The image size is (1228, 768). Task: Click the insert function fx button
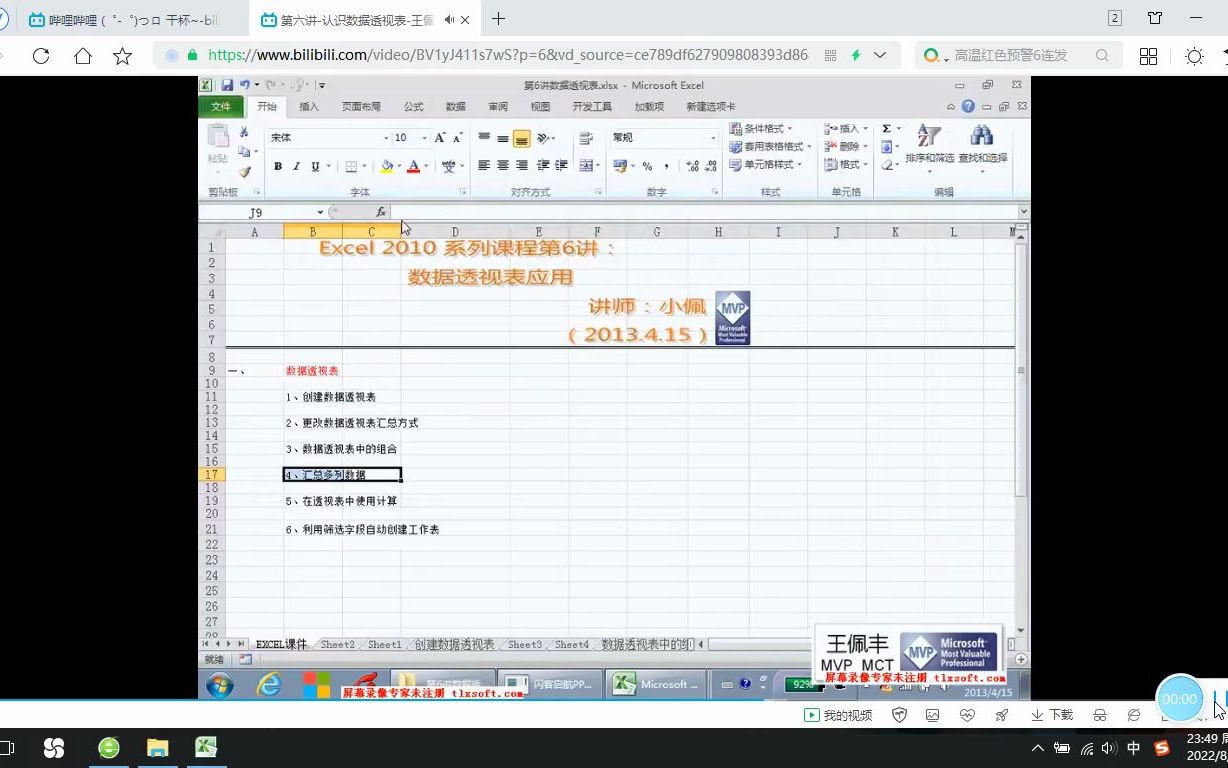381,212
